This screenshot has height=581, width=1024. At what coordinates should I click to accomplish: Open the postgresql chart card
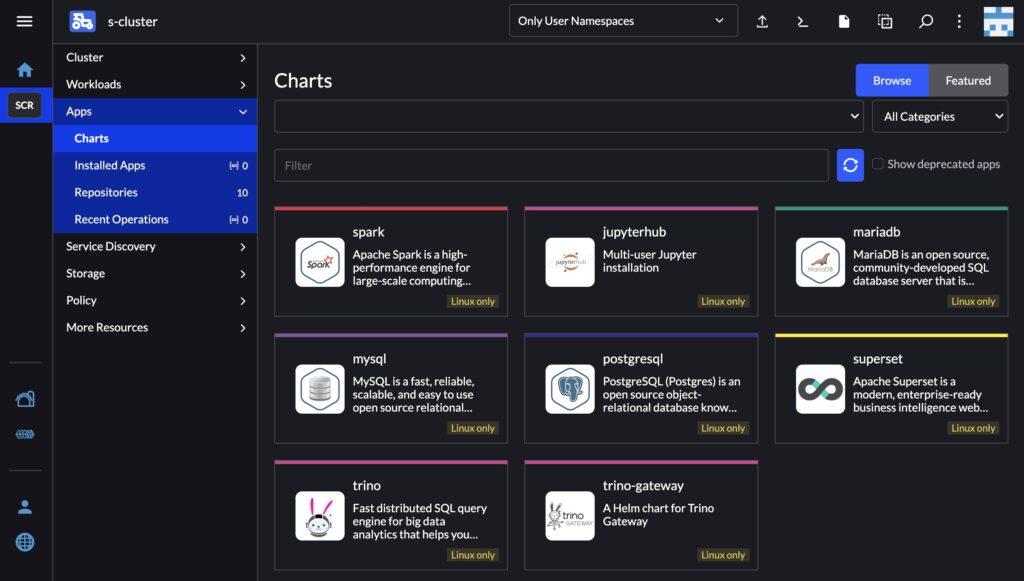coord(641,387)
